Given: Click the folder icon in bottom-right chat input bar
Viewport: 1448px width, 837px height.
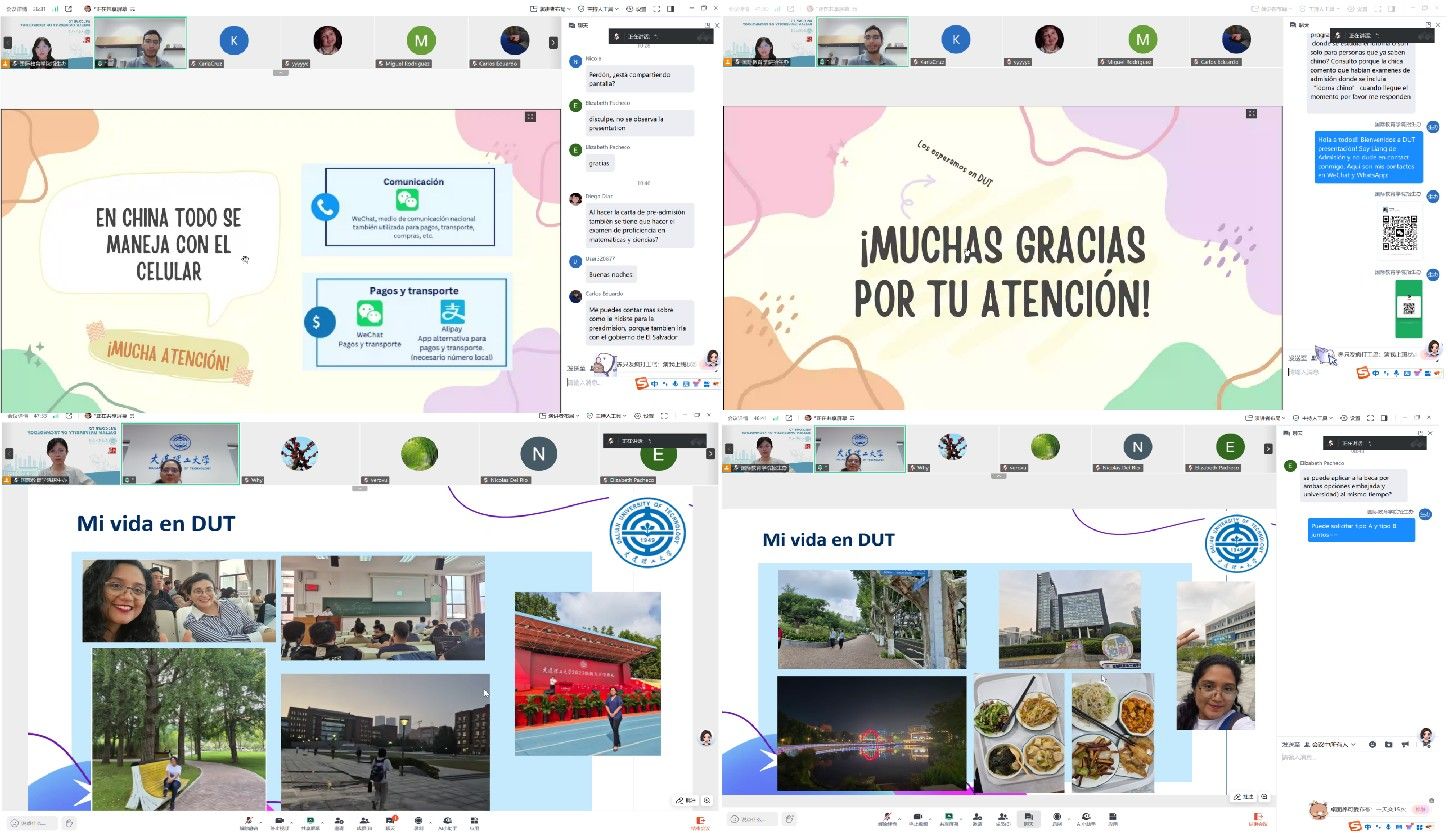Looking at the screenshot, I should tap(1389, 744).
